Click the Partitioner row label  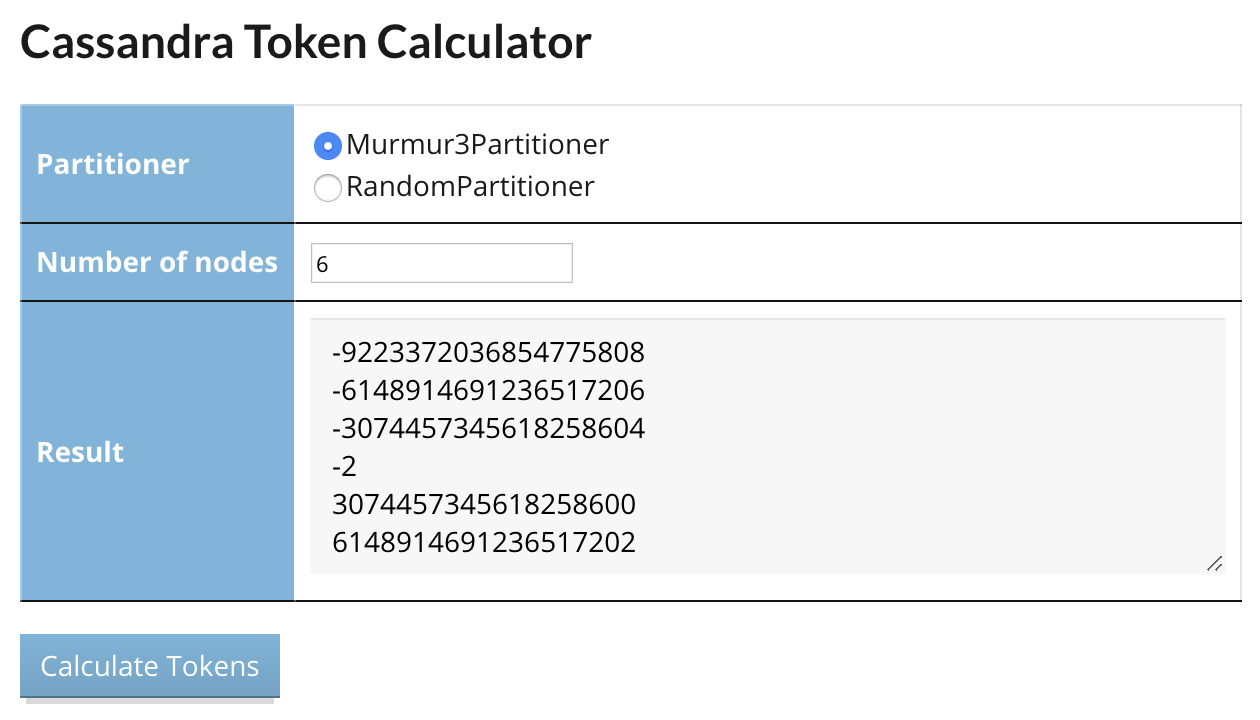tap(112, 165)
